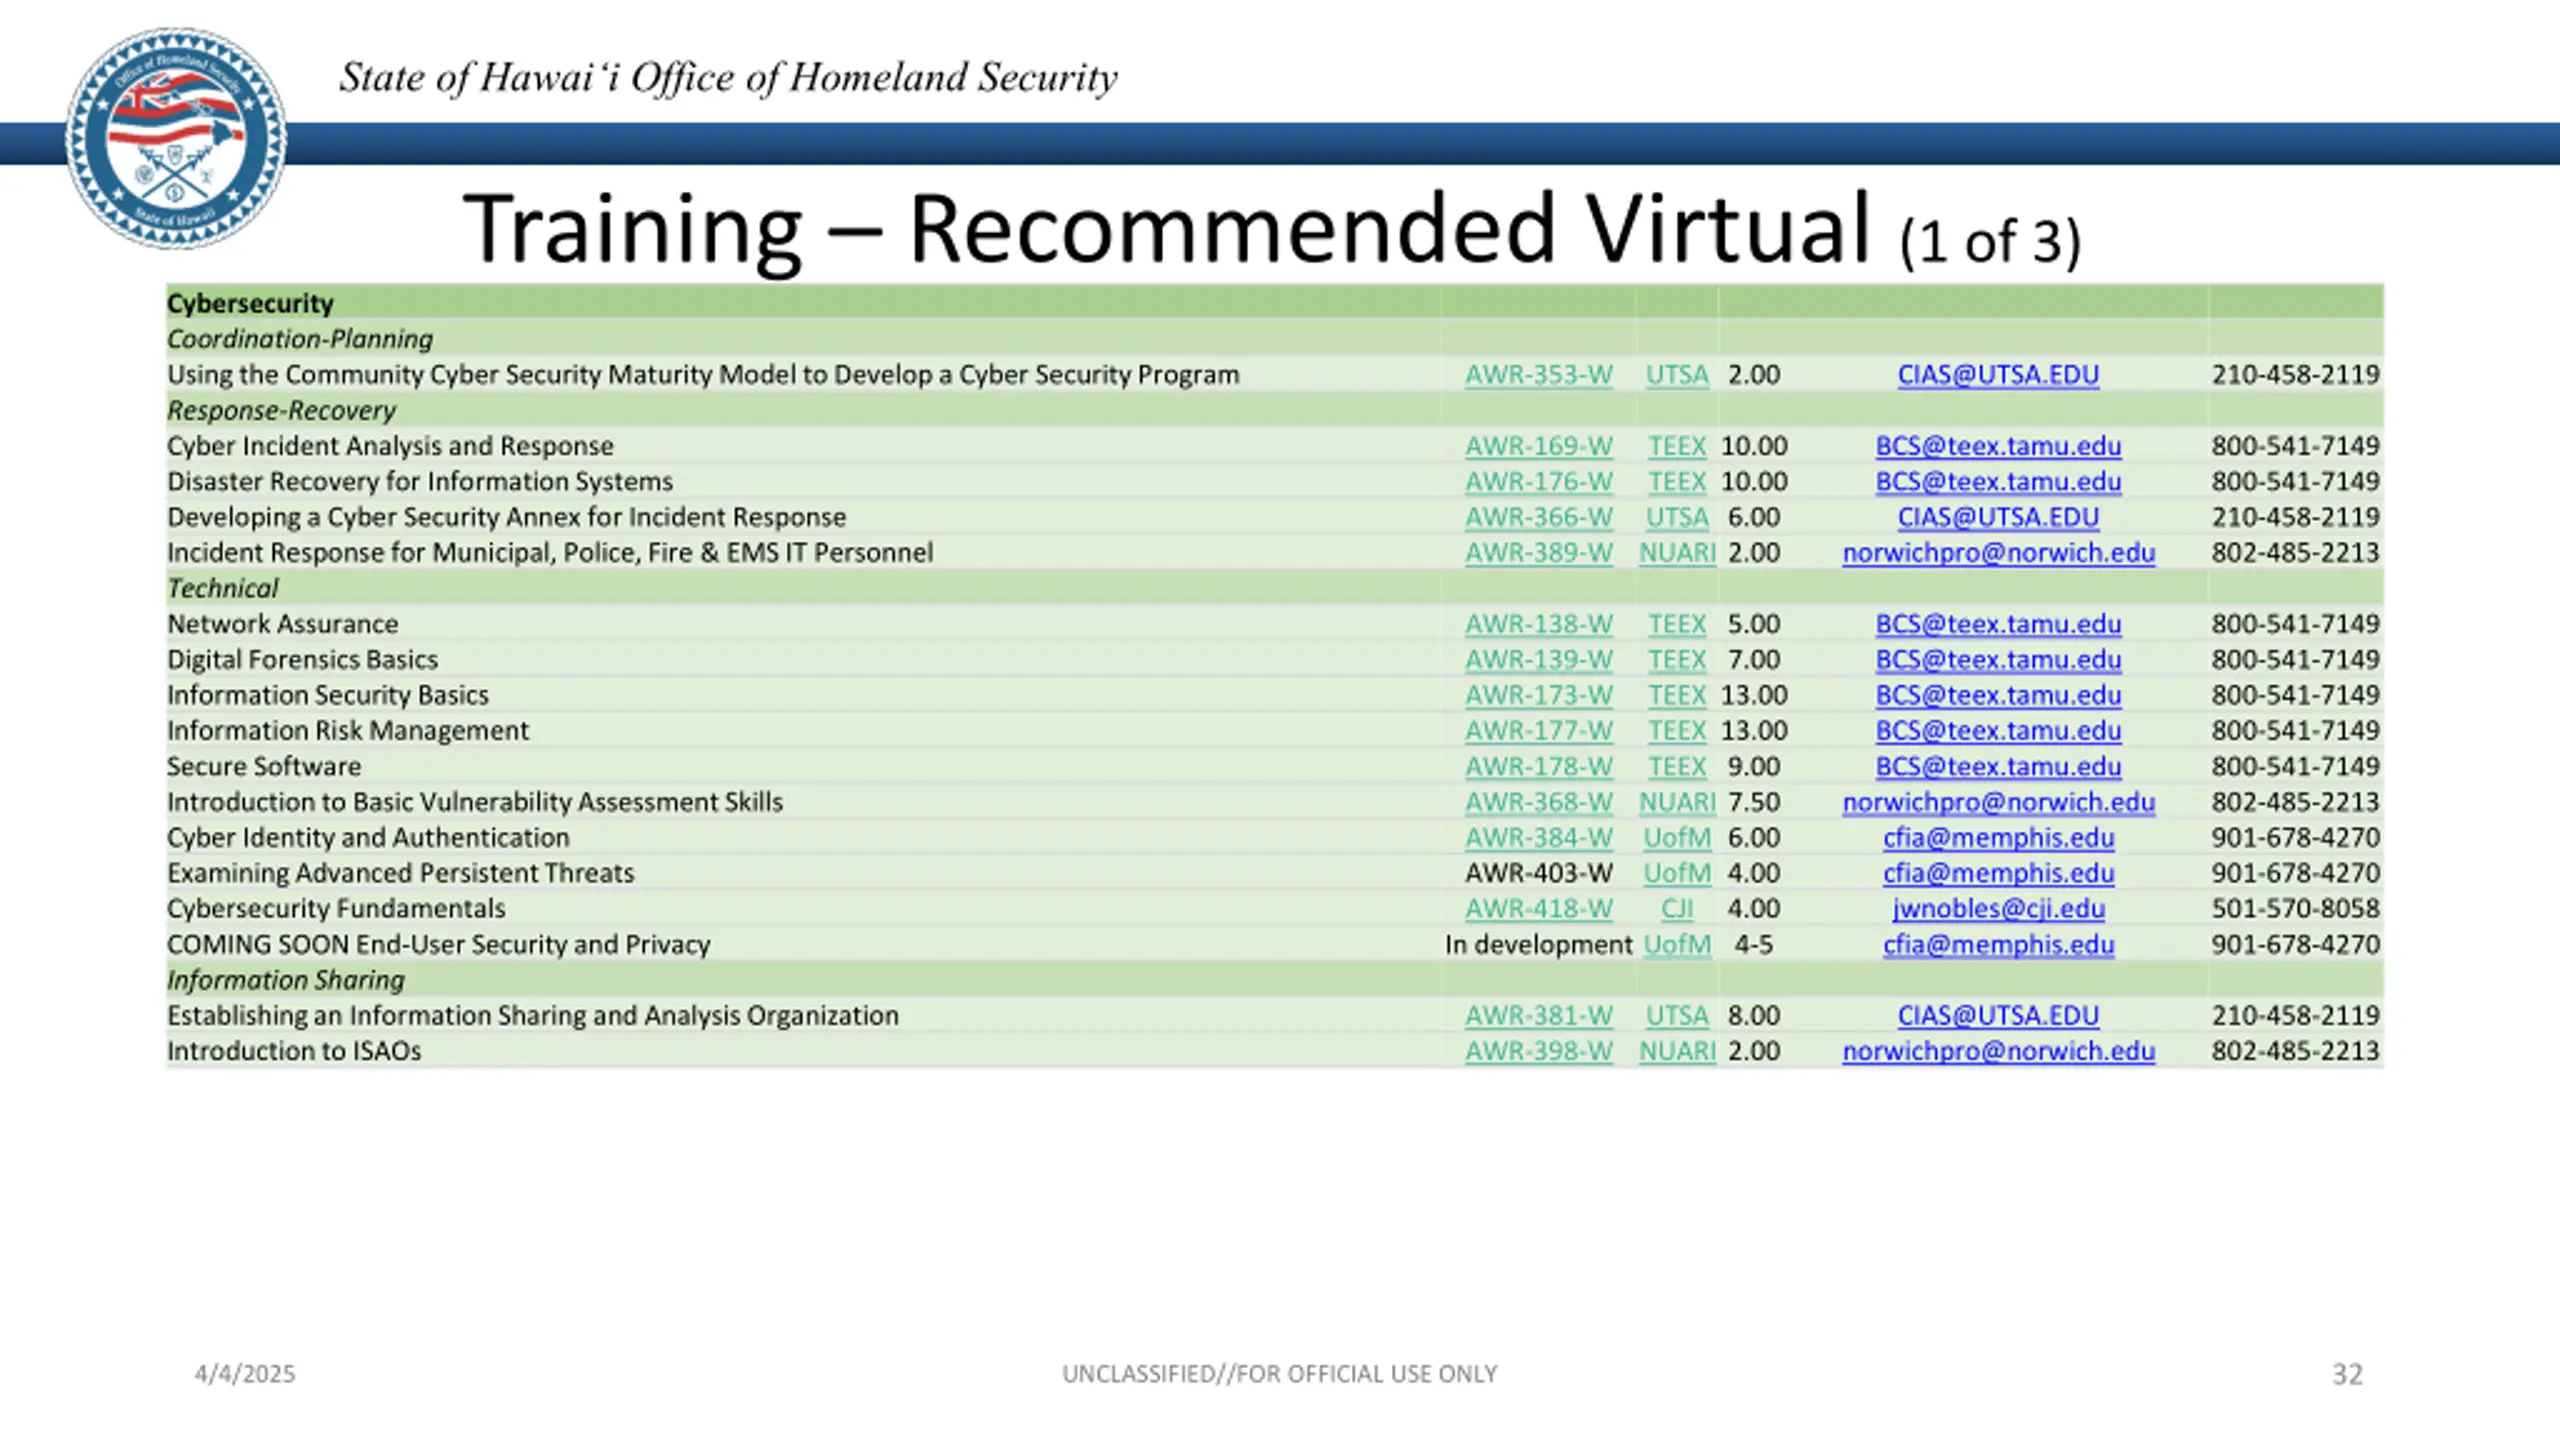This screenshot has width=2560, height=1440.
Task: Open the AWR-418-W Cybersecurity Fundamentals link
Action: coord(1538,909)
